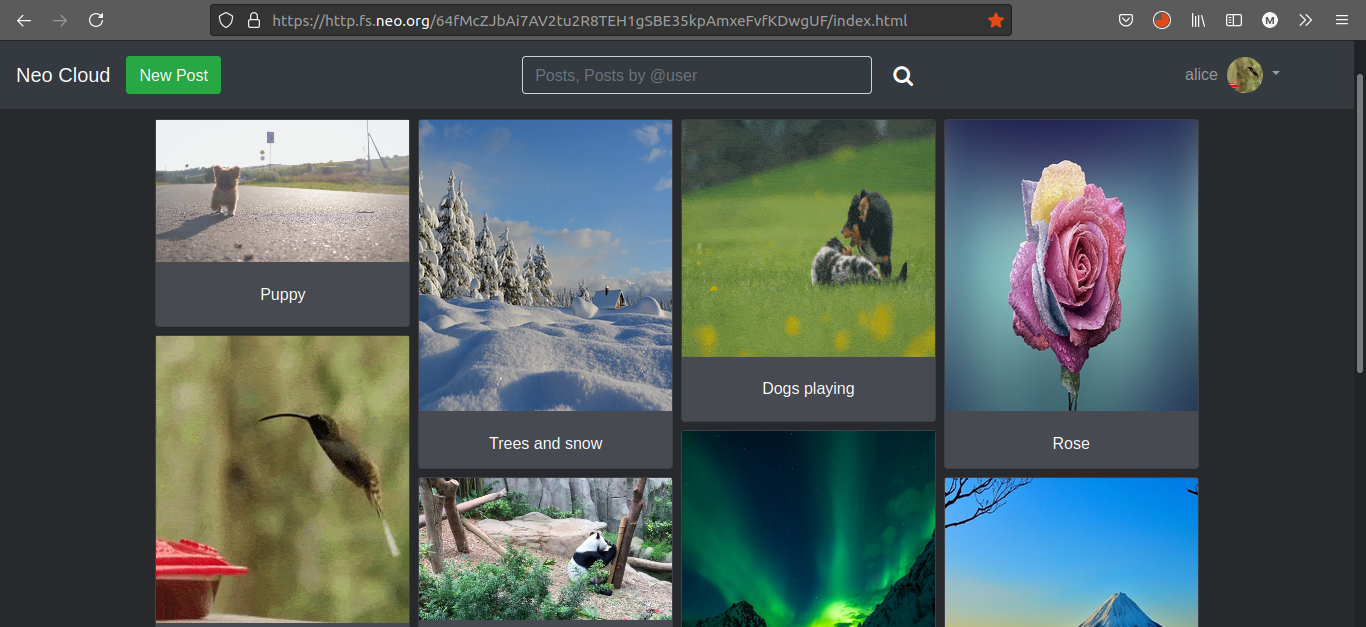Click alice's profile avatar
The height and width of the screenshot is (627, 1366).
(x=1245, y=75)
